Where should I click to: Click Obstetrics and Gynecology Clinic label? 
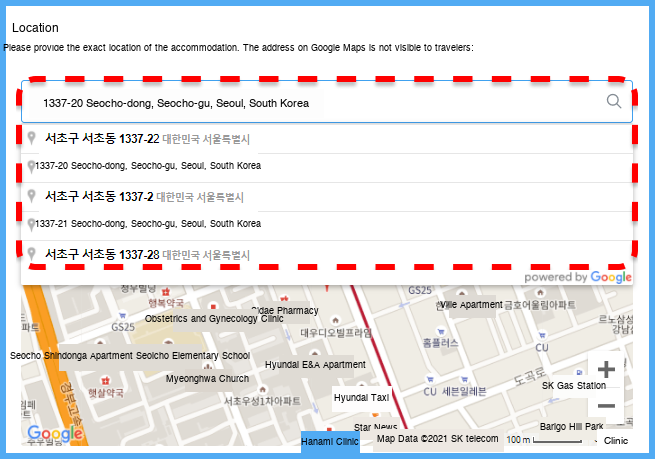click(214, 319)
